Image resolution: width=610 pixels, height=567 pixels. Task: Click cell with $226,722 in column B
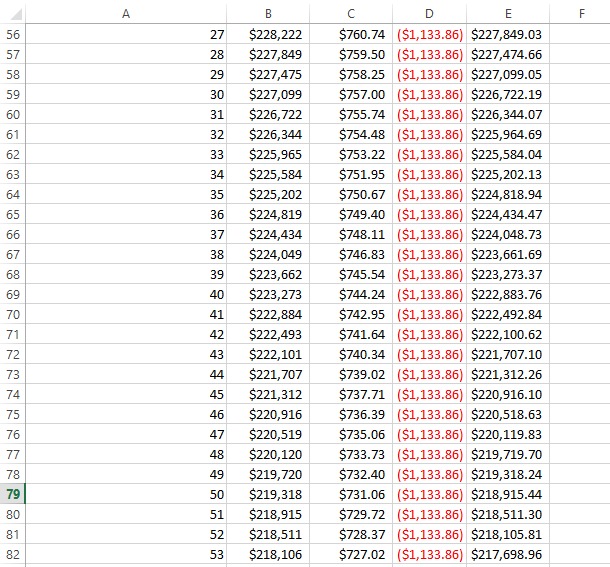click(268, 114)
